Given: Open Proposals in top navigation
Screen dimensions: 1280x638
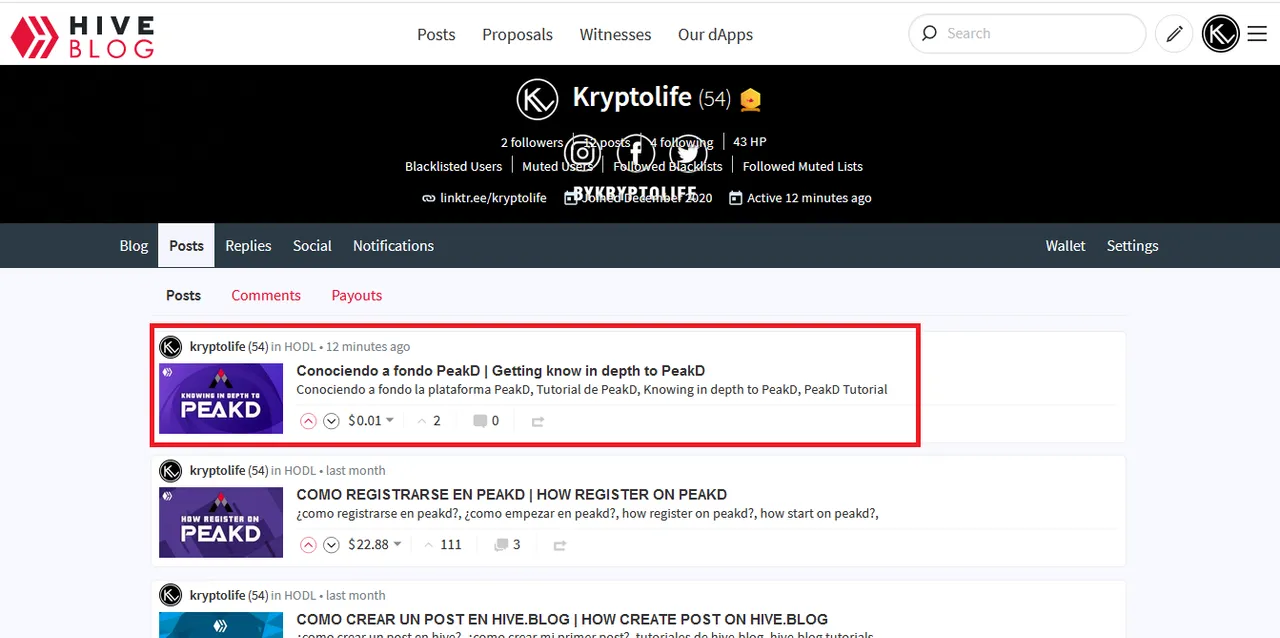Looking at the screenshot, I should [x=517, y=34].
